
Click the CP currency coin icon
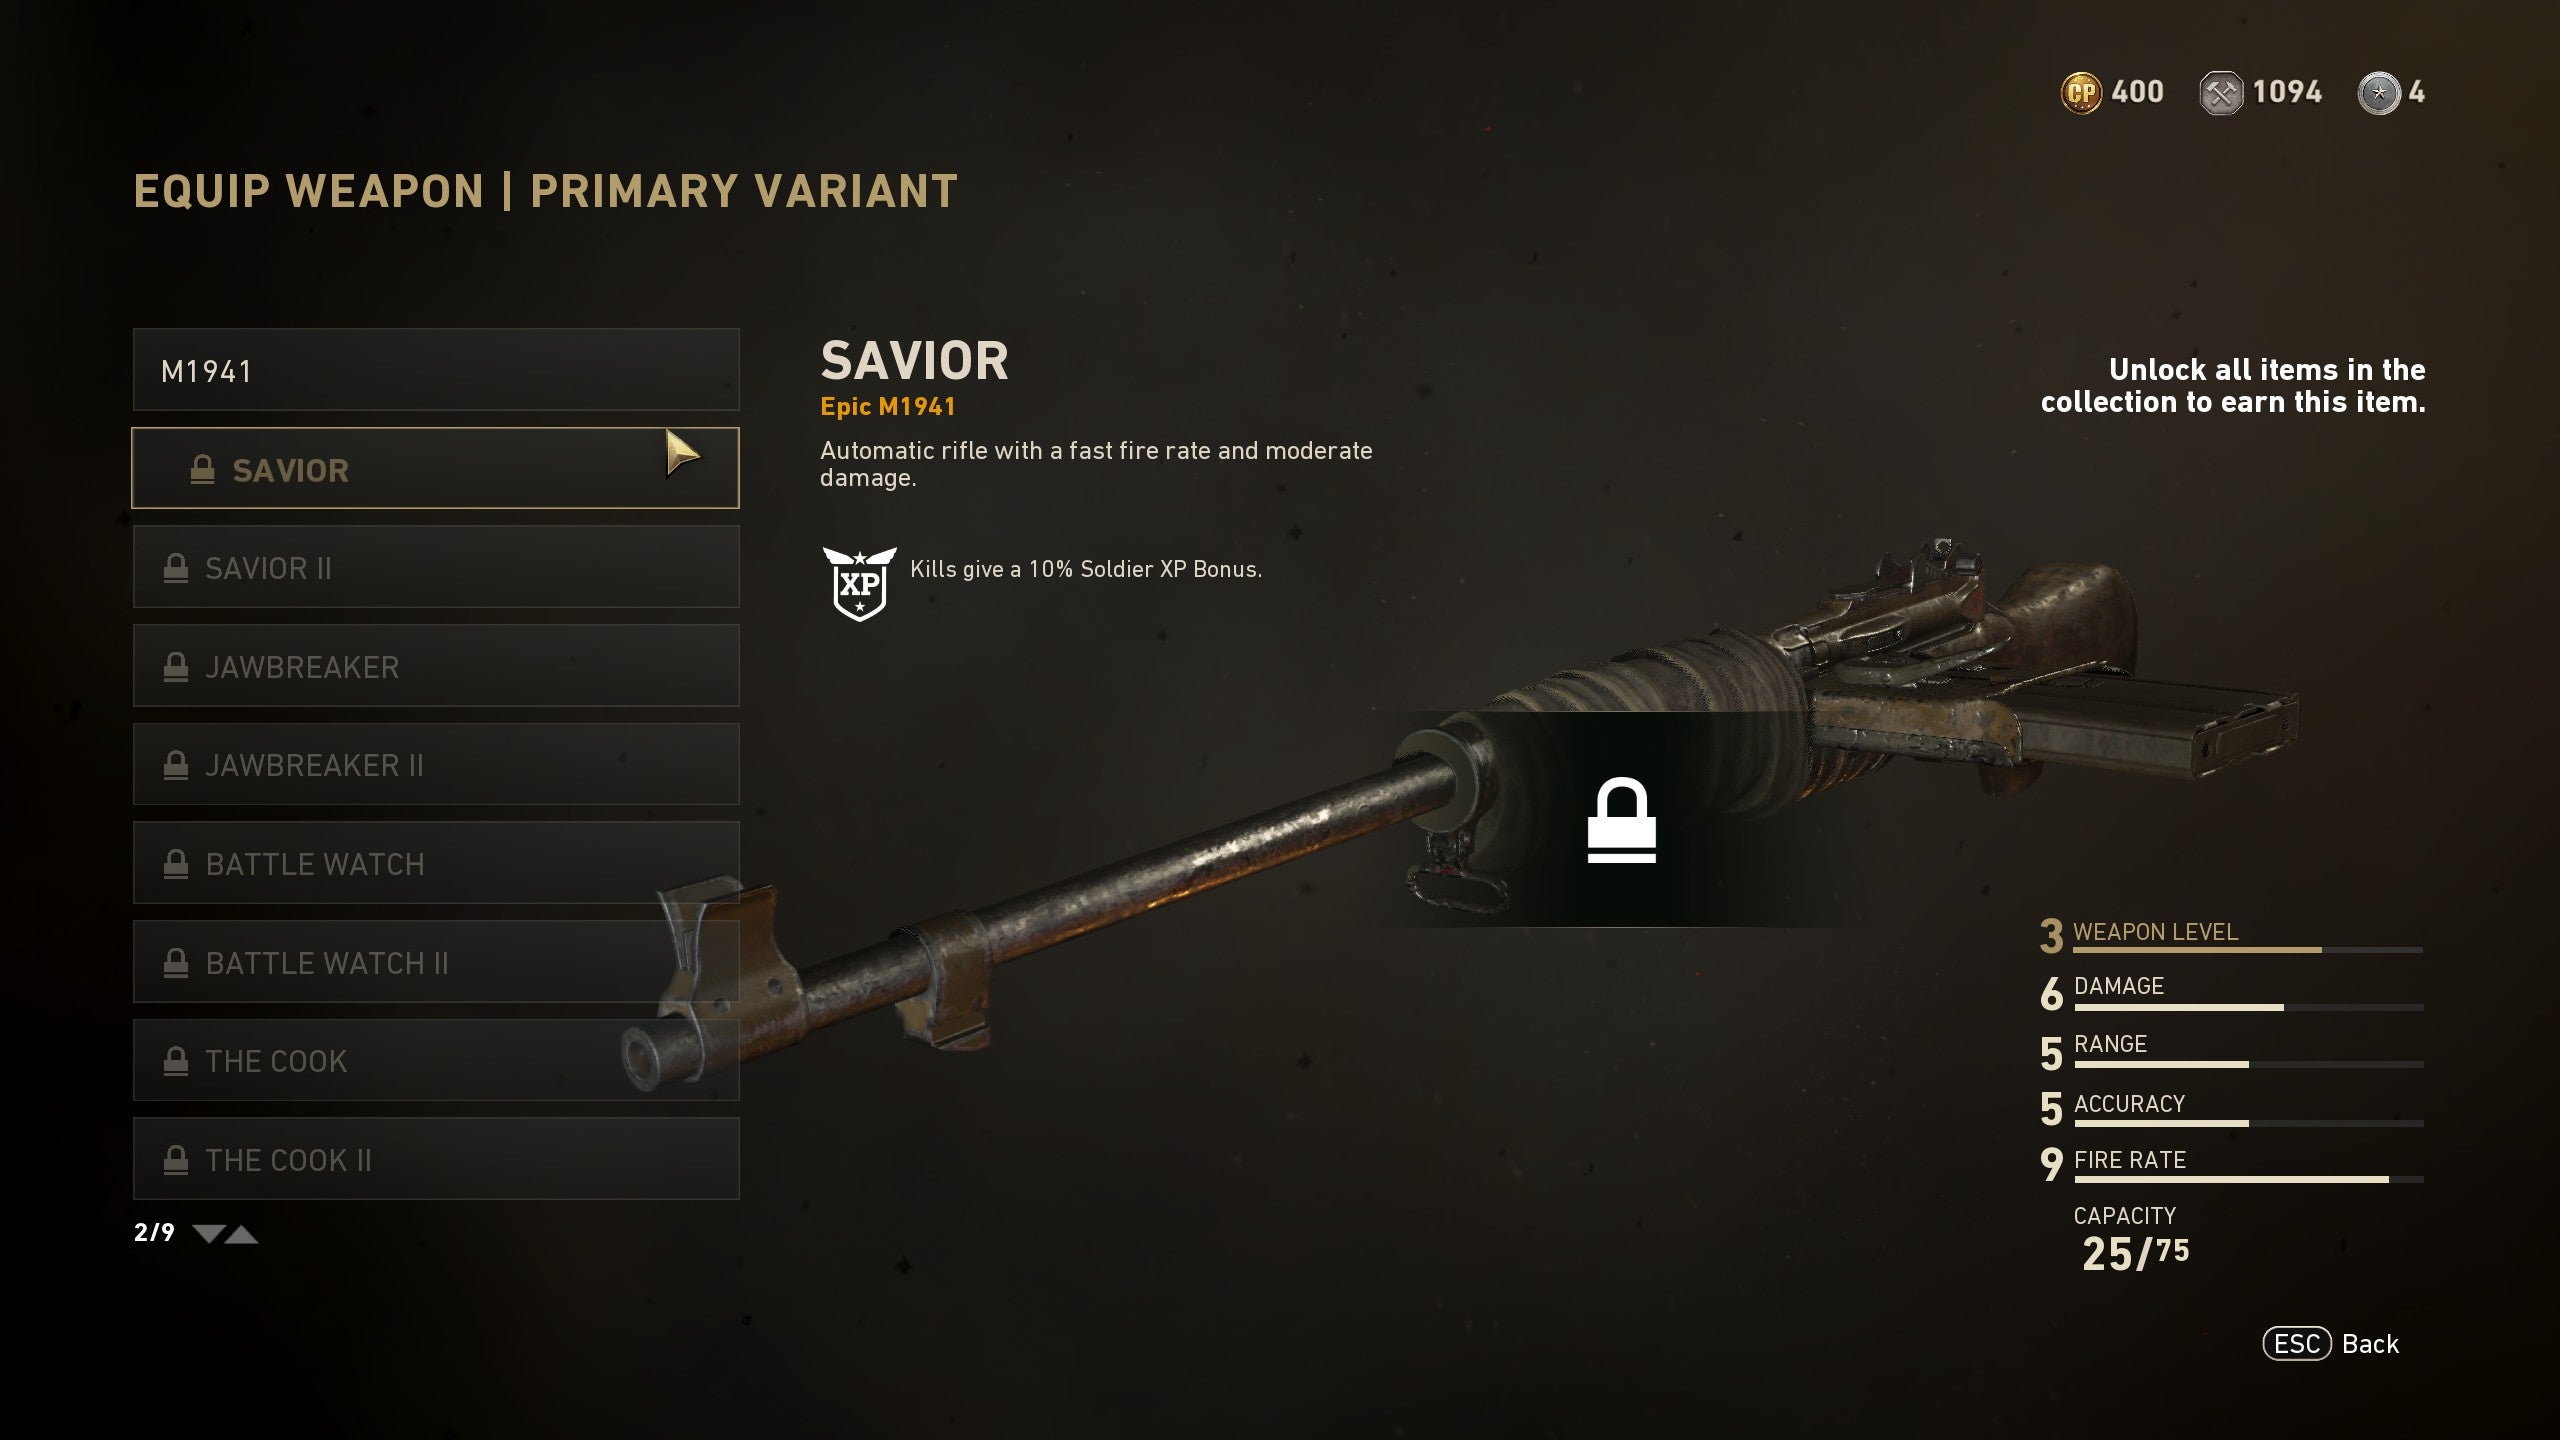2081,93
